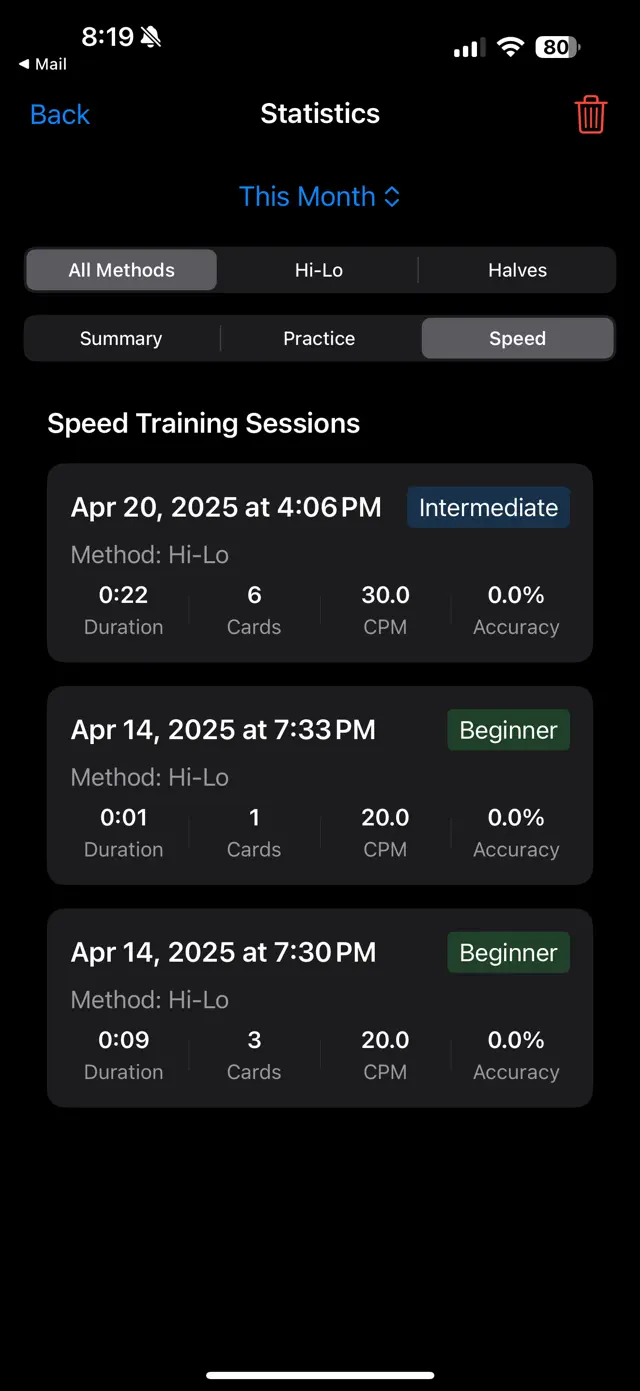Screen dimensions: 640x1391
Task: Tap the battery indicator showing 80
Action: click(x=556, y=47)
